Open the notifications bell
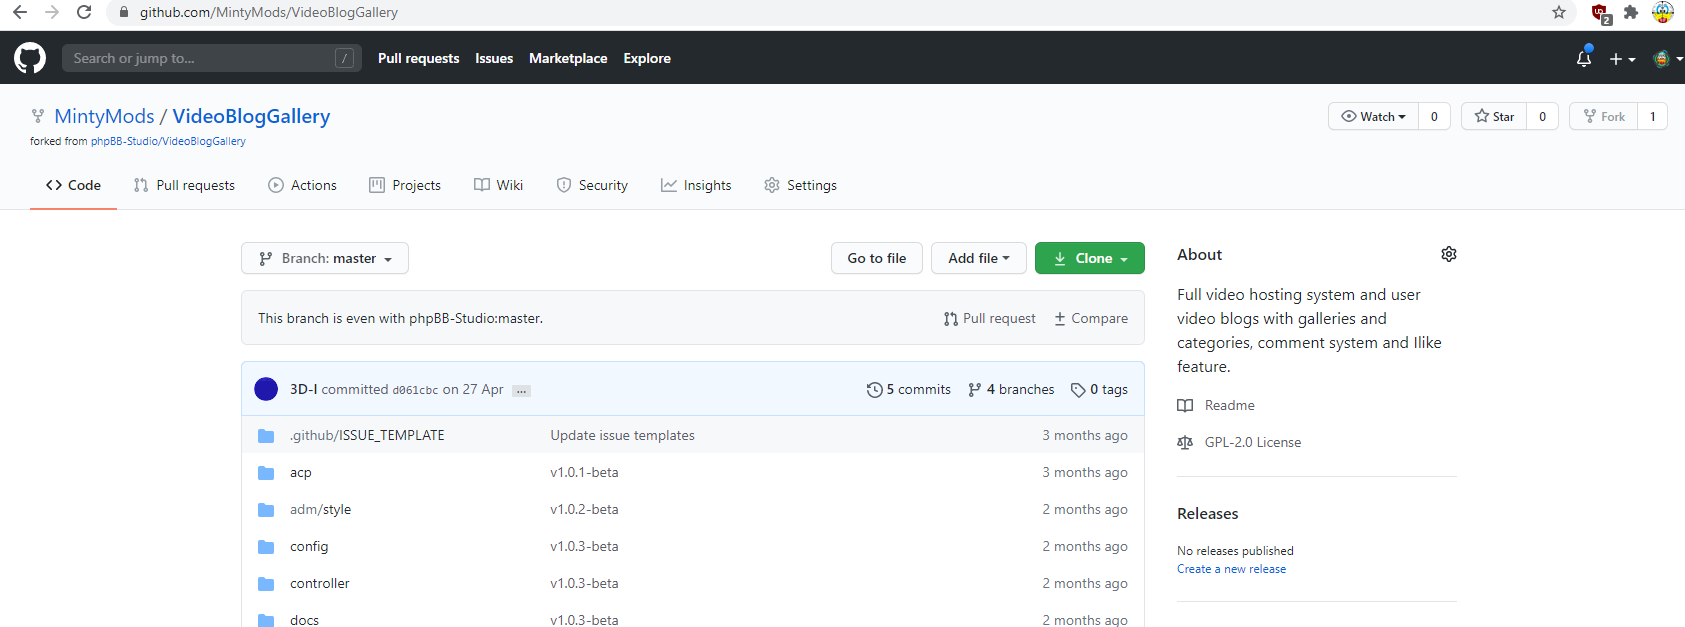Image resolution: width=1685 pixels, height=627 pixels. coord(1583,58)
